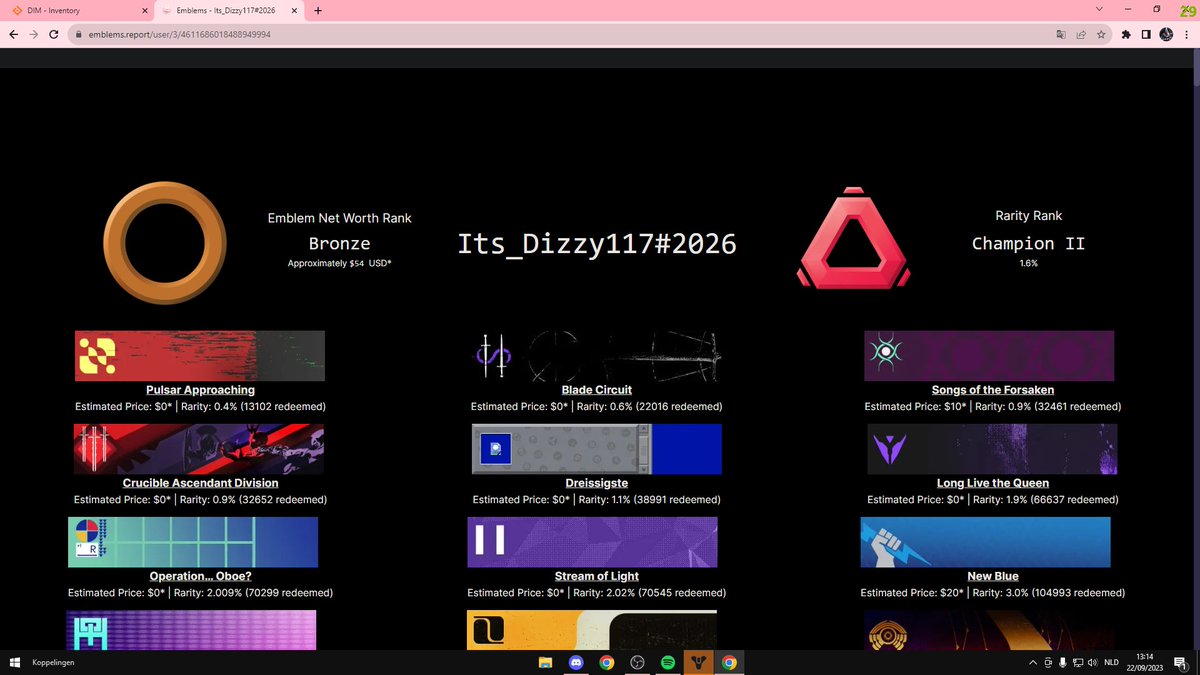
Task: Go forward in browser history
Action: tap(33, 33)
